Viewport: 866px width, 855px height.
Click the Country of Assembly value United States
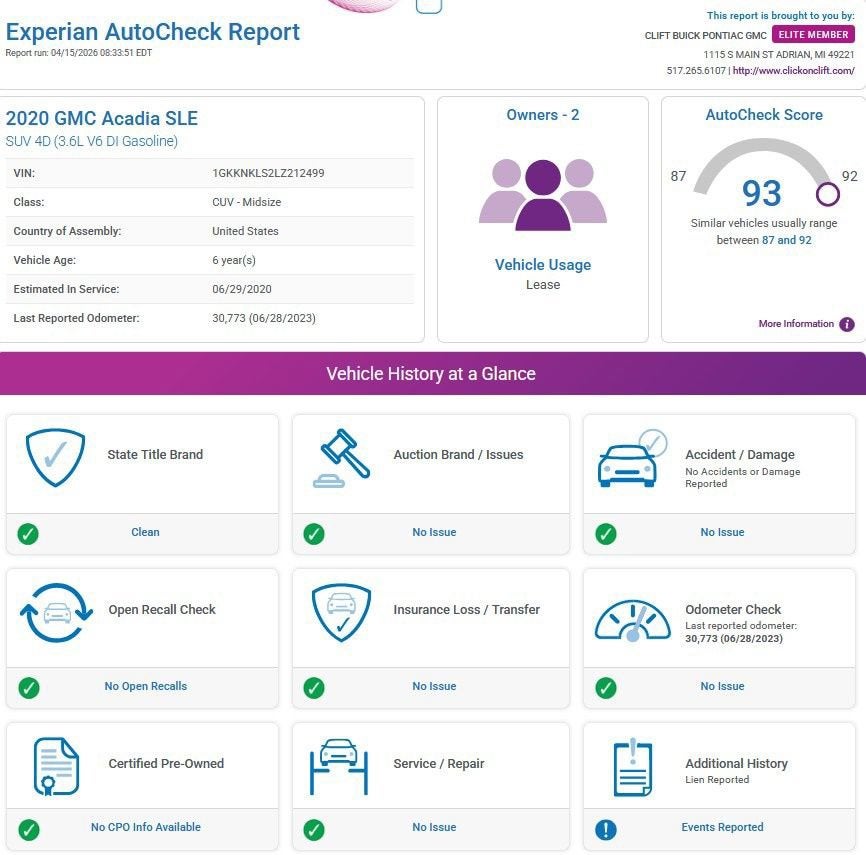pos(245,231)
